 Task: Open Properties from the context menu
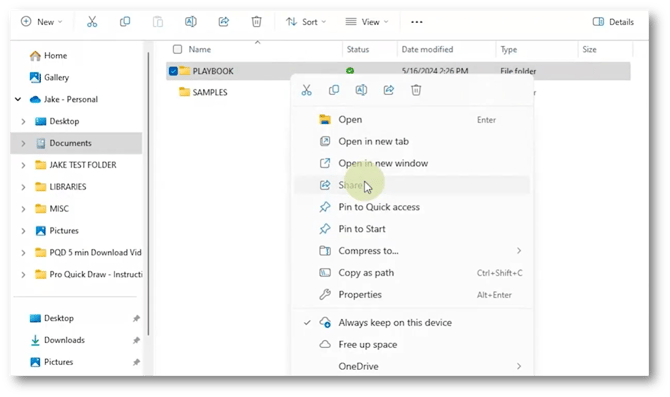pos(412,294)
